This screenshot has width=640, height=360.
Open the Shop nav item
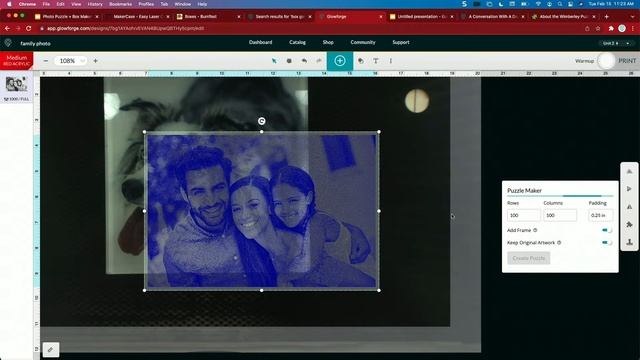coord(328,42)
